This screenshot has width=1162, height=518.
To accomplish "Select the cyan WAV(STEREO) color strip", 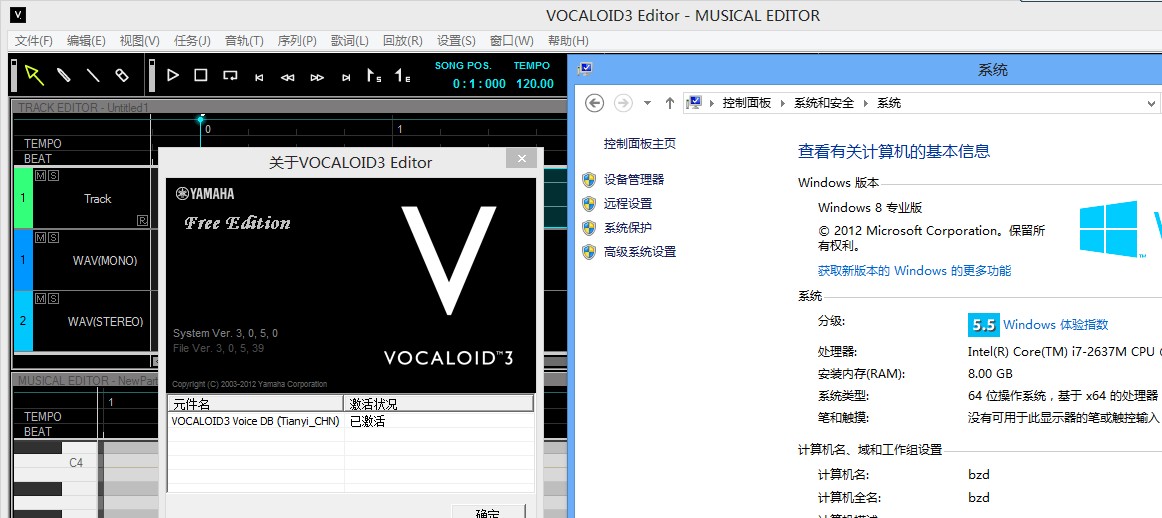I will pos(23,321).
